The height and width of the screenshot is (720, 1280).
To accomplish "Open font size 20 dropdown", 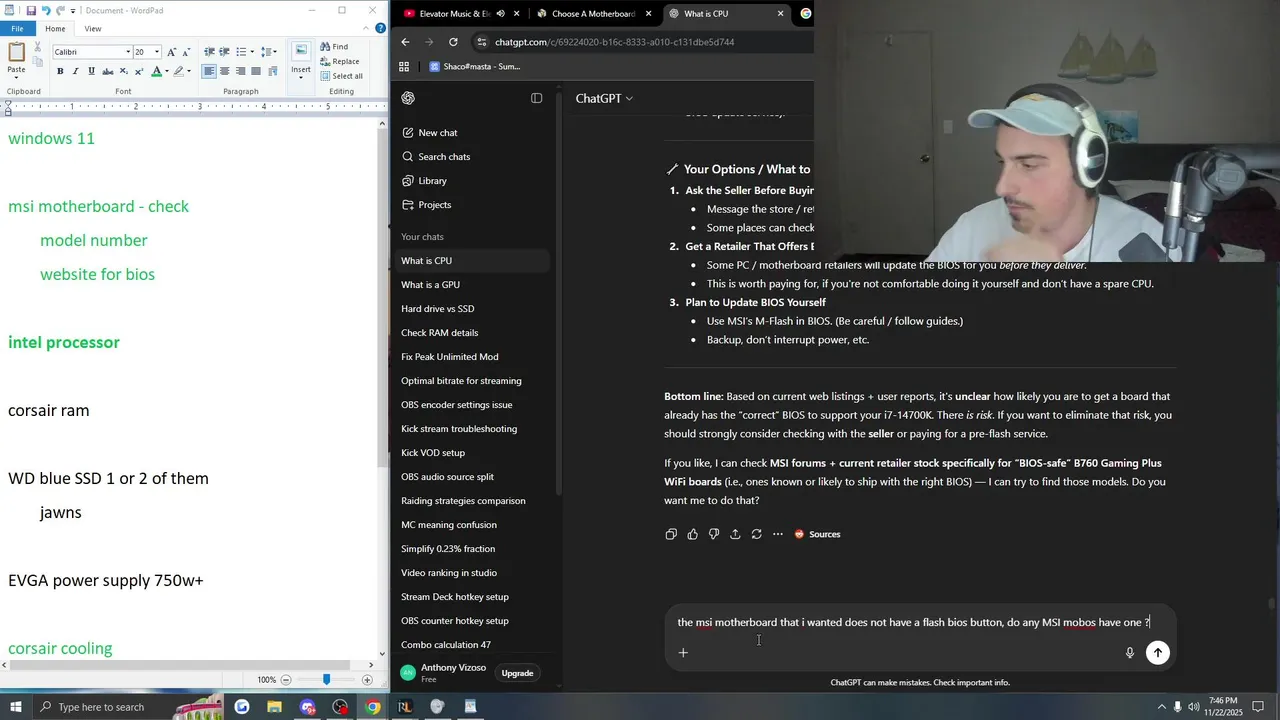I will pyautogui.click(x=157, y=52).
